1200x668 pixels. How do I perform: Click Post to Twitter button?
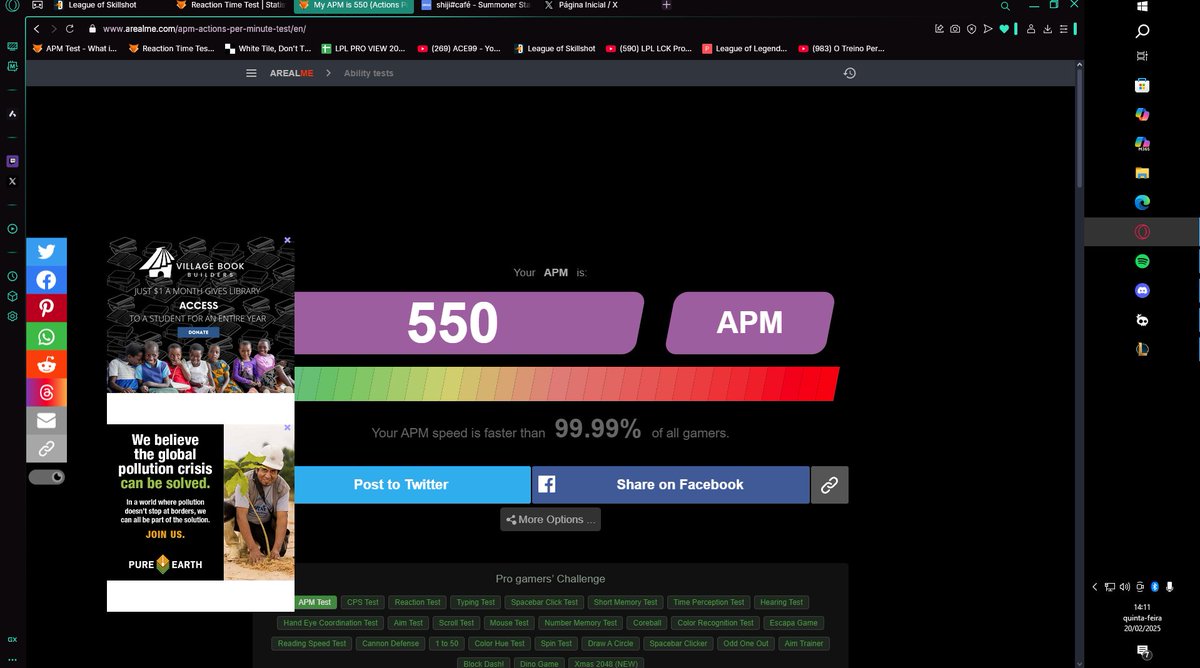click(401, 484)
